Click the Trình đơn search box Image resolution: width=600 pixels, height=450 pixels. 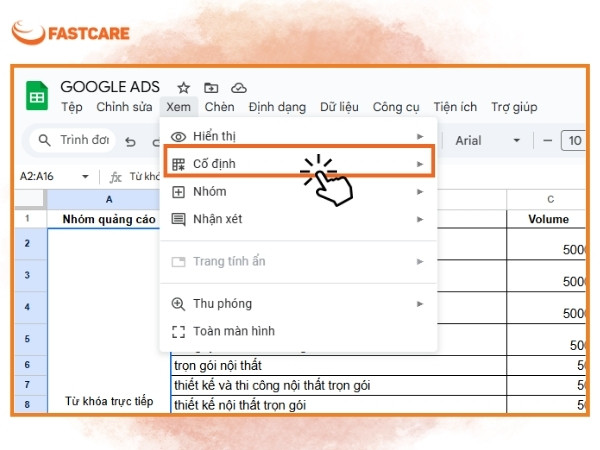73,140
